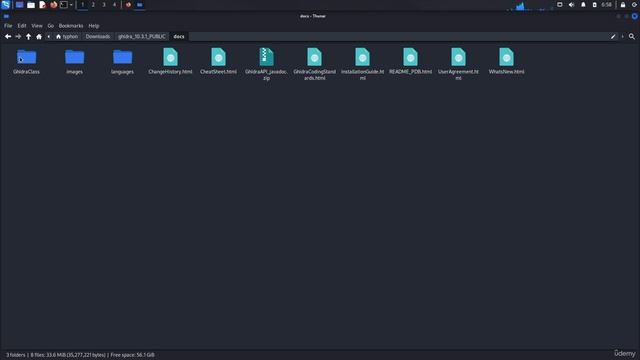Screen dimensions: 640x360
Task: Switch to workspace 3
Action: tap(104, 5)
